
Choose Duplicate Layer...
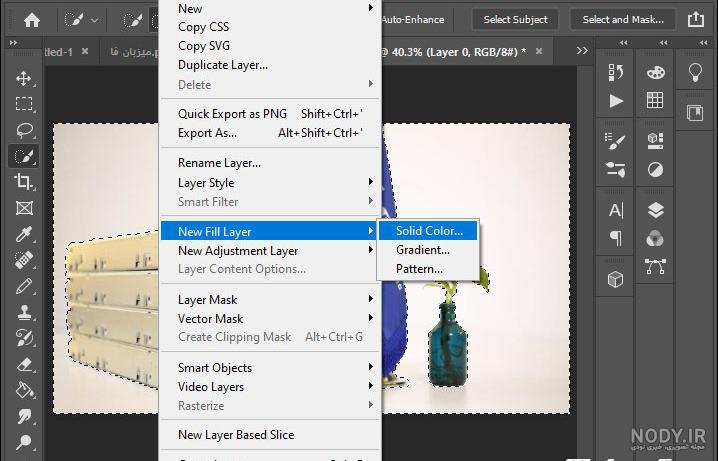(x=270, y=65)
